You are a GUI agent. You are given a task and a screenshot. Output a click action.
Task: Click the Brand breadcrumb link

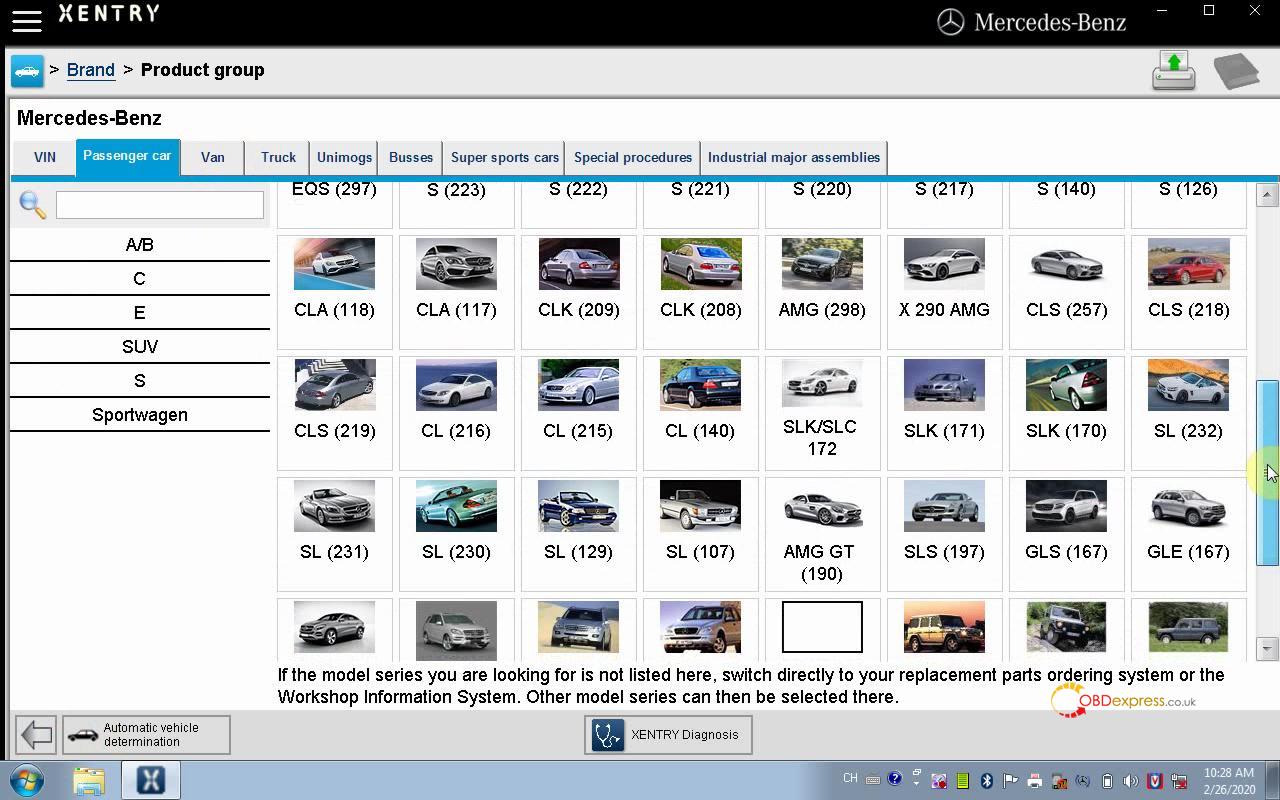coord(91,70)
